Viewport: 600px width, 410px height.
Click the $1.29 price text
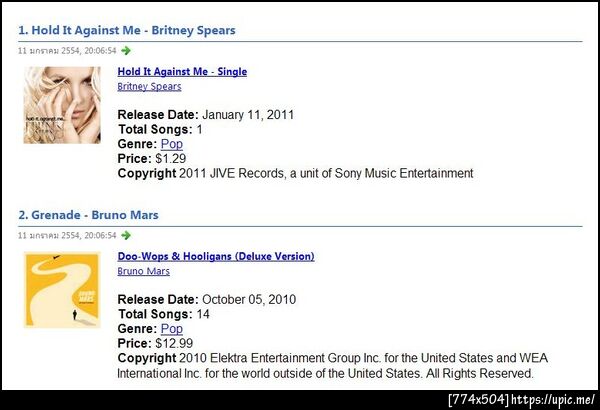click(171, 158)
